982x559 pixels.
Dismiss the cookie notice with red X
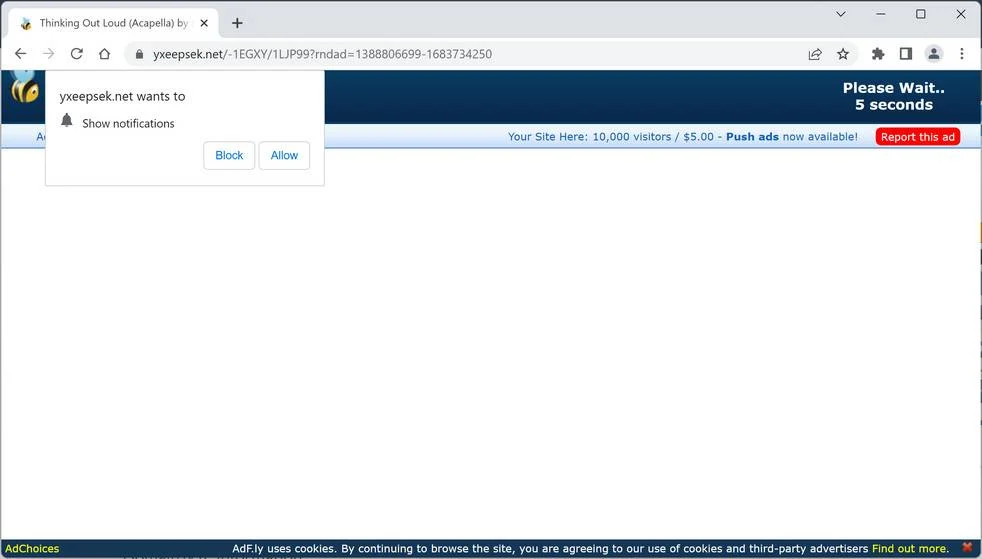(967, 548)
